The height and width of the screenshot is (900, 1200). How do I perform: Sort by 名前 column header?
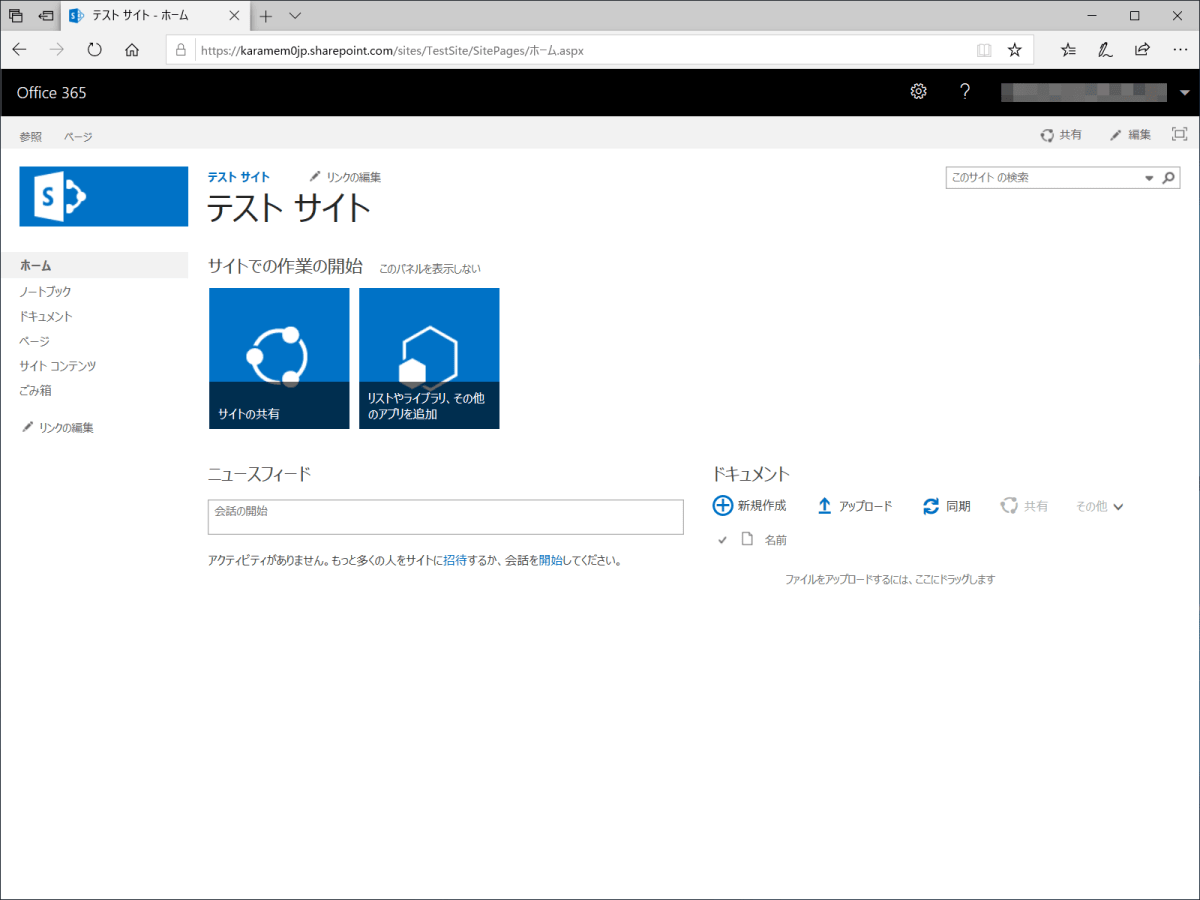pyautogui.click(x=776, y=540)
